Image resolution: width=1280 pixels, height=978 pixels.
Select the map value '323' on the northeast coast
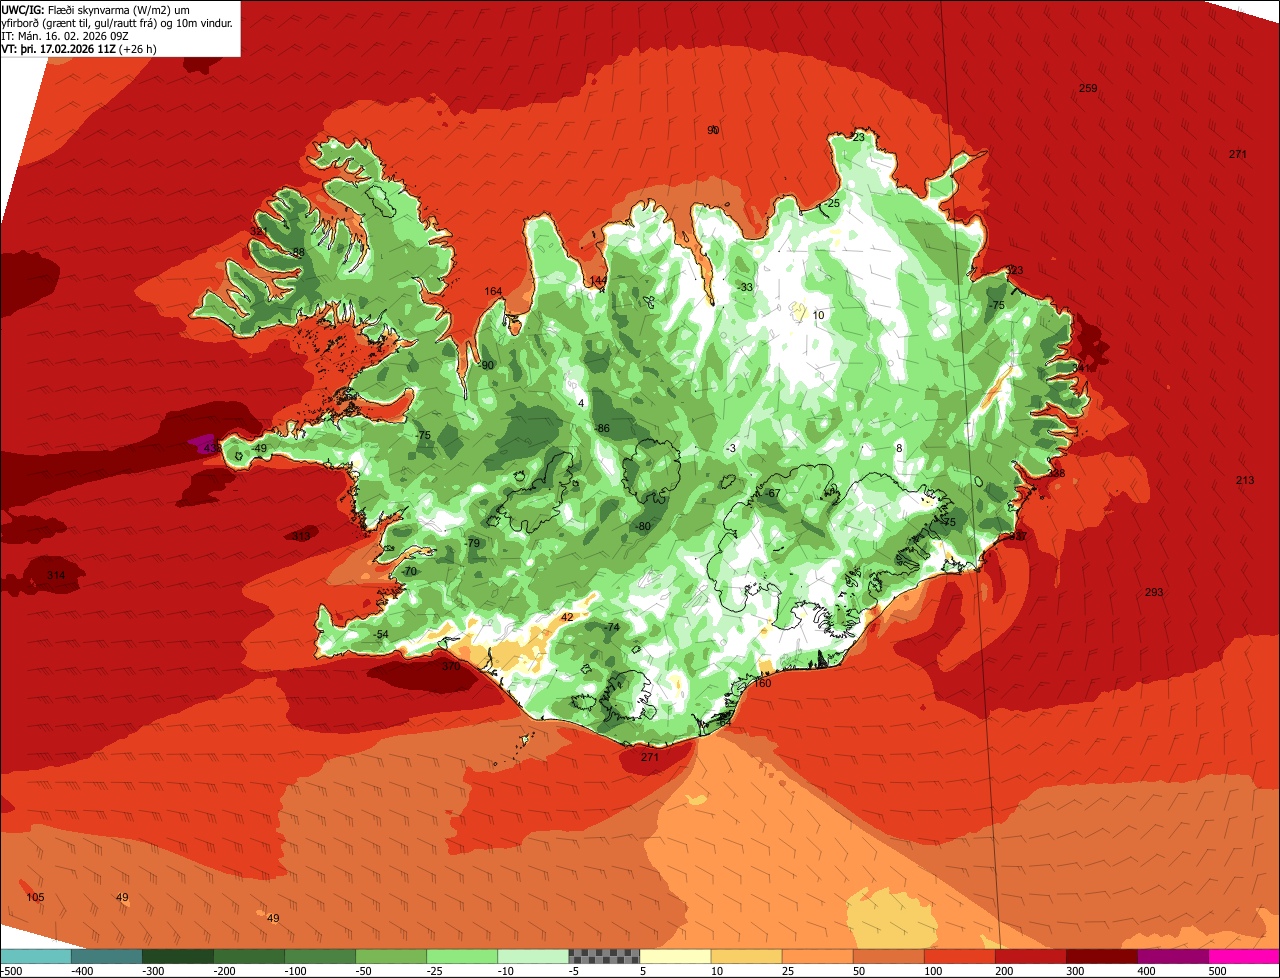[1014, 270]
